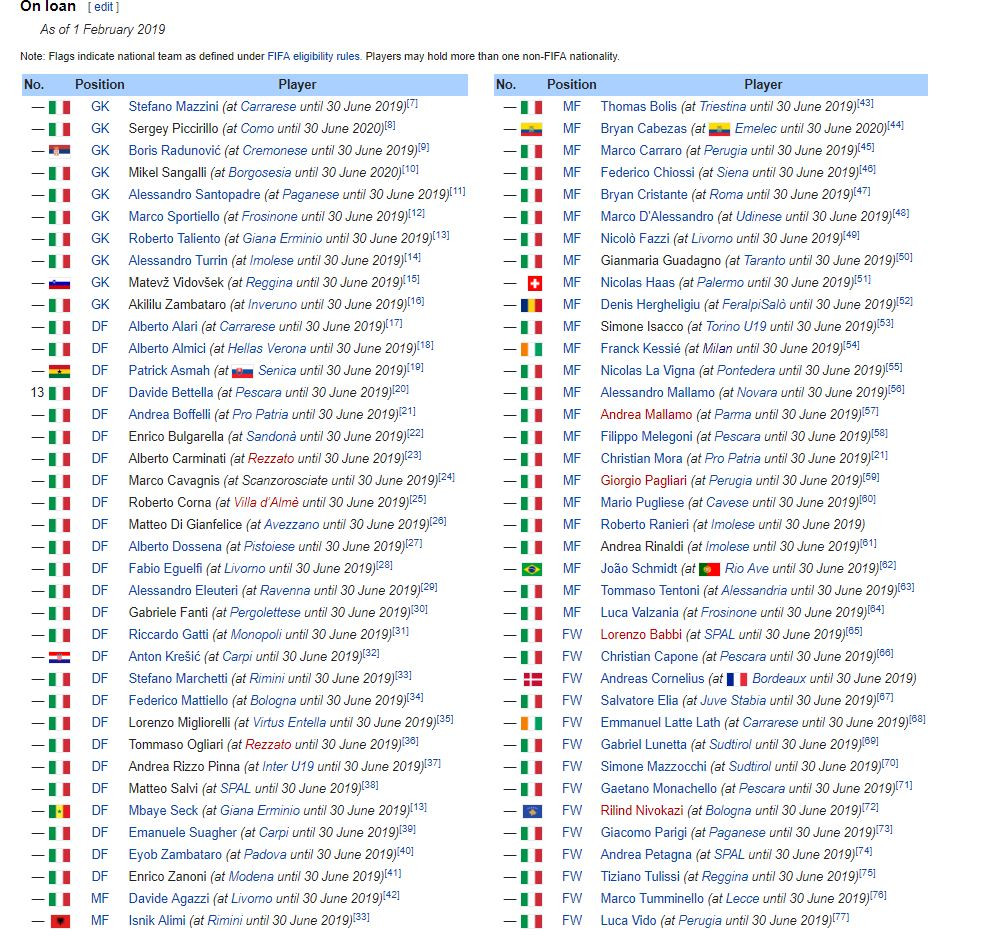This screenshot has height=937, width=1004.
Task: Click the Ghana flag in Patrick Asmah's row
Action: [60, 371]
